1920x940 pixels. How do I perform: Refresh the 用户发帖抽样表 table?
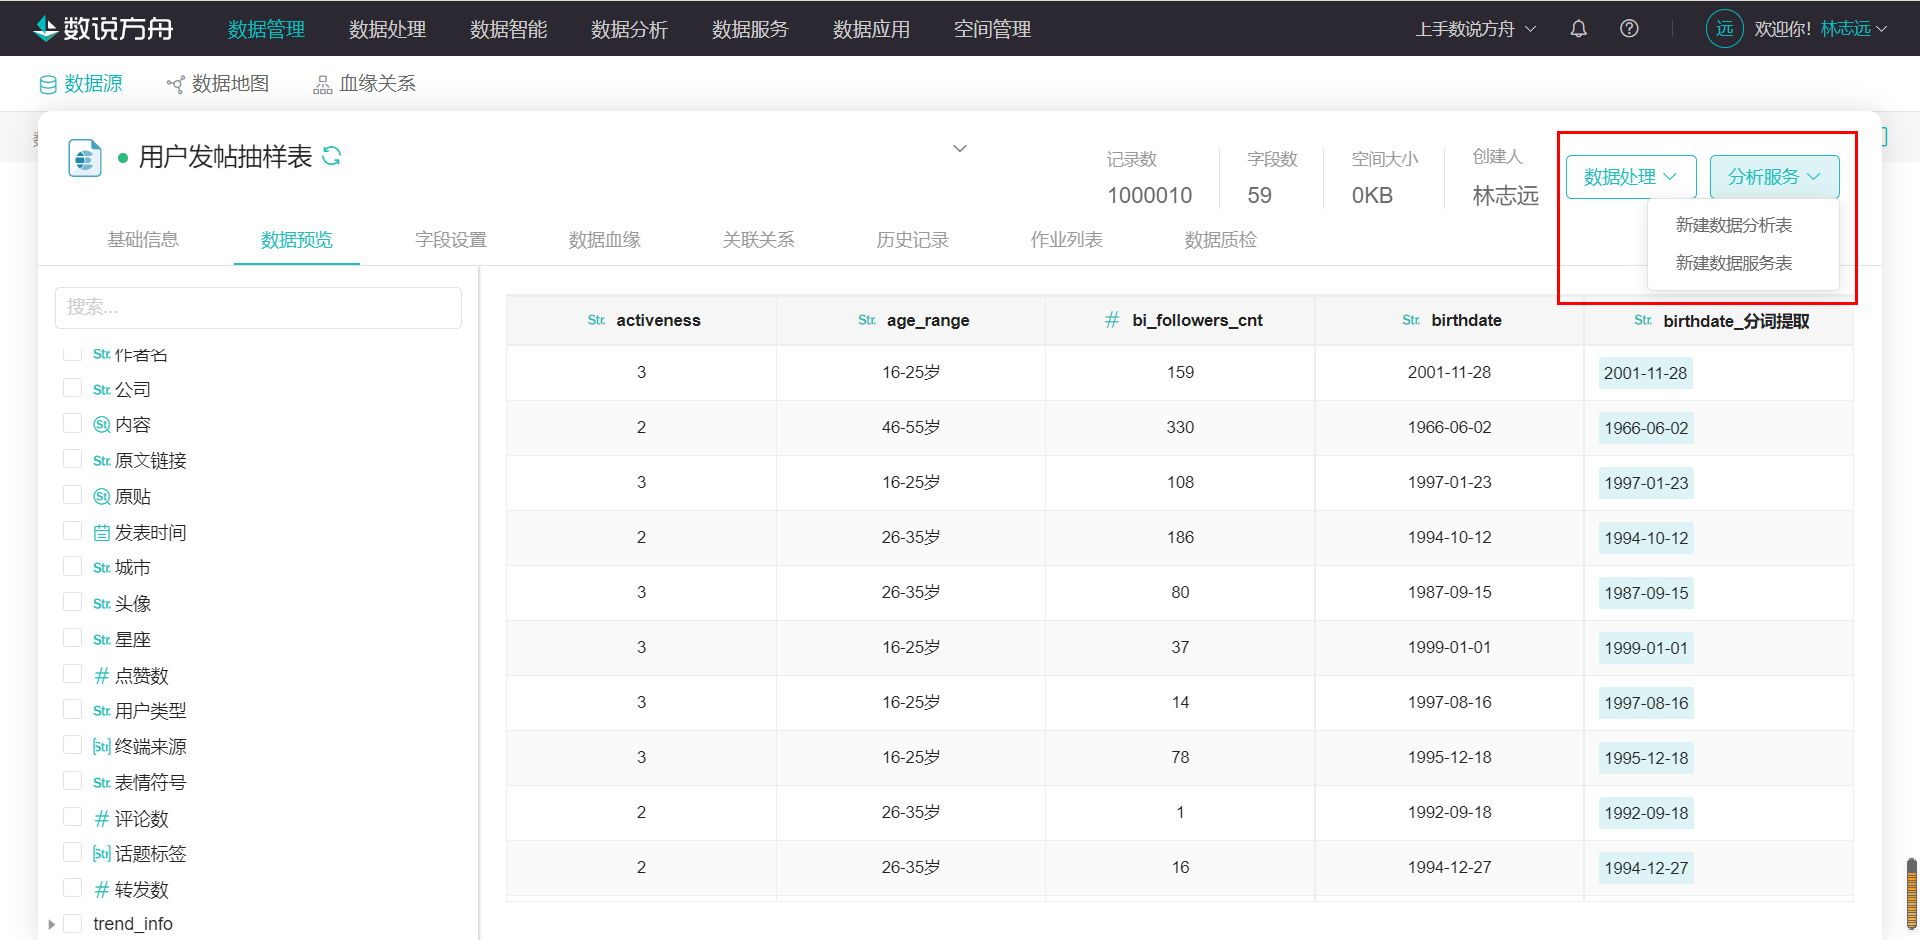pos(332,156)
